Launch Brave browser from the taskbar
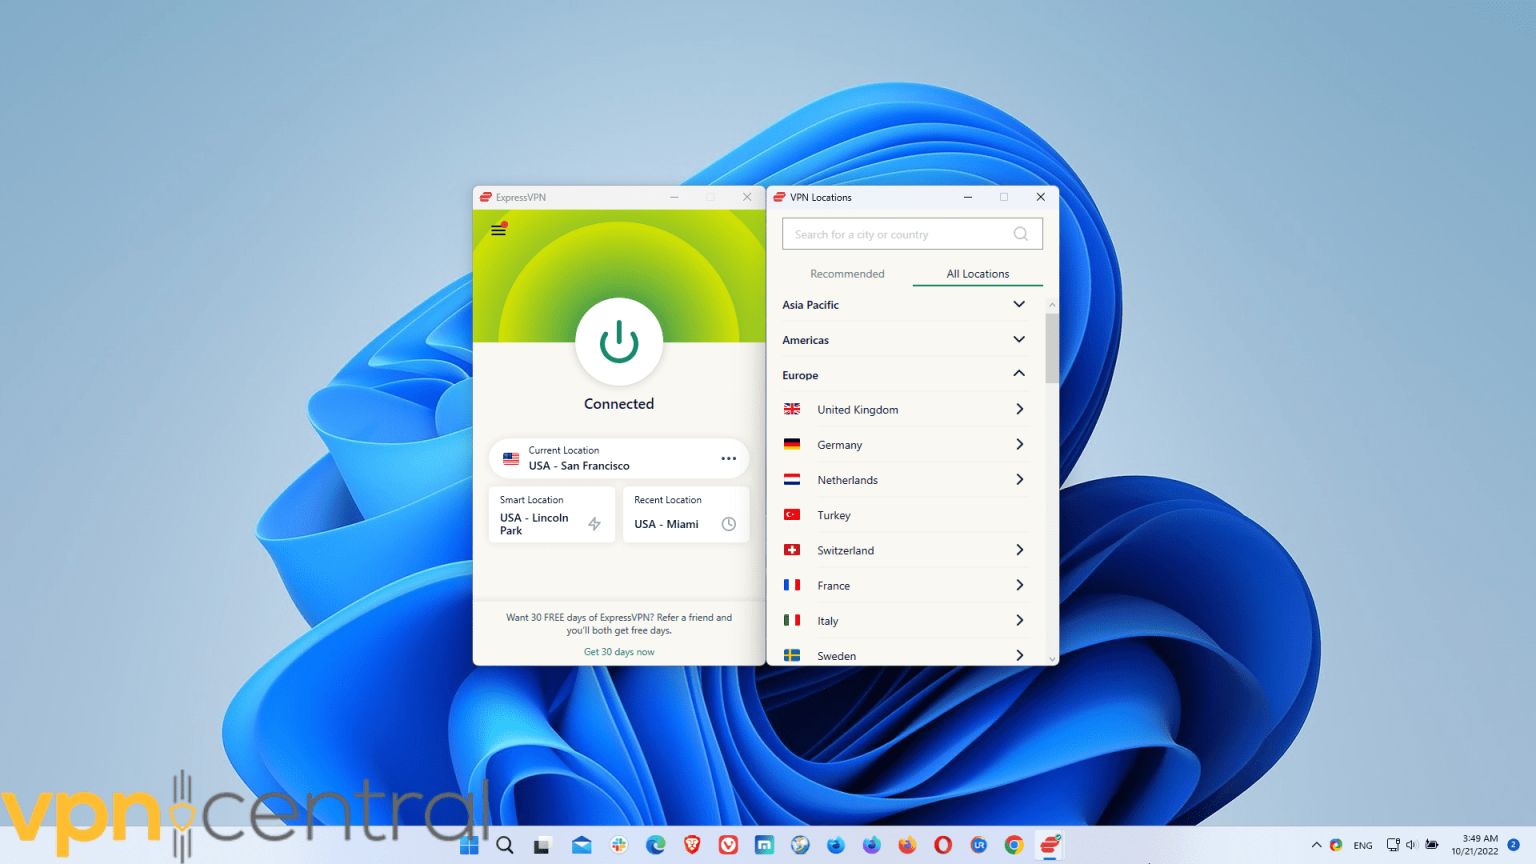 [x=692, y=845]
